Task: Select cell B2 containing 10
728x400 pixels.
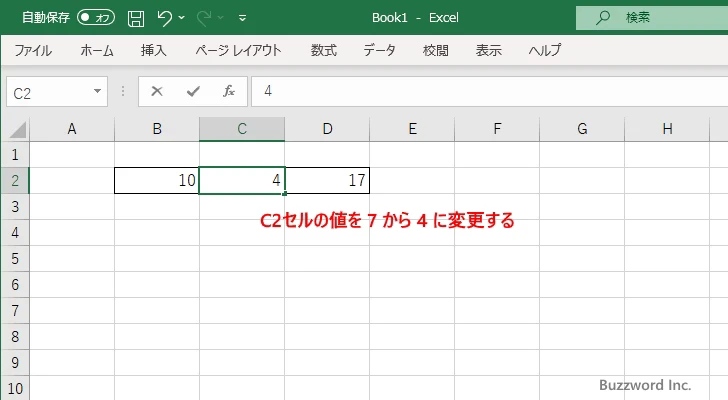Action: tap(157, 181)
